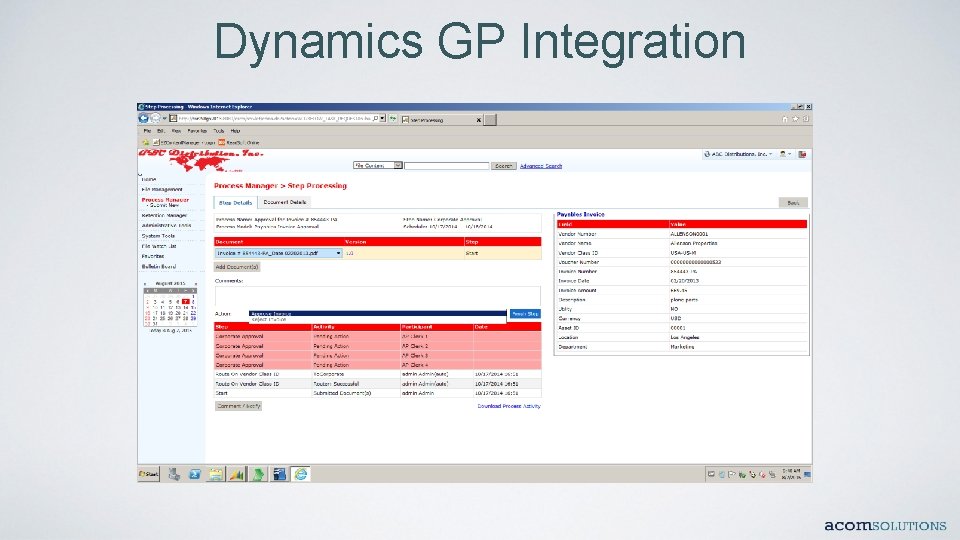
Task: Click the Favorites star icon in IE toolbar
Action: point(795,119)
